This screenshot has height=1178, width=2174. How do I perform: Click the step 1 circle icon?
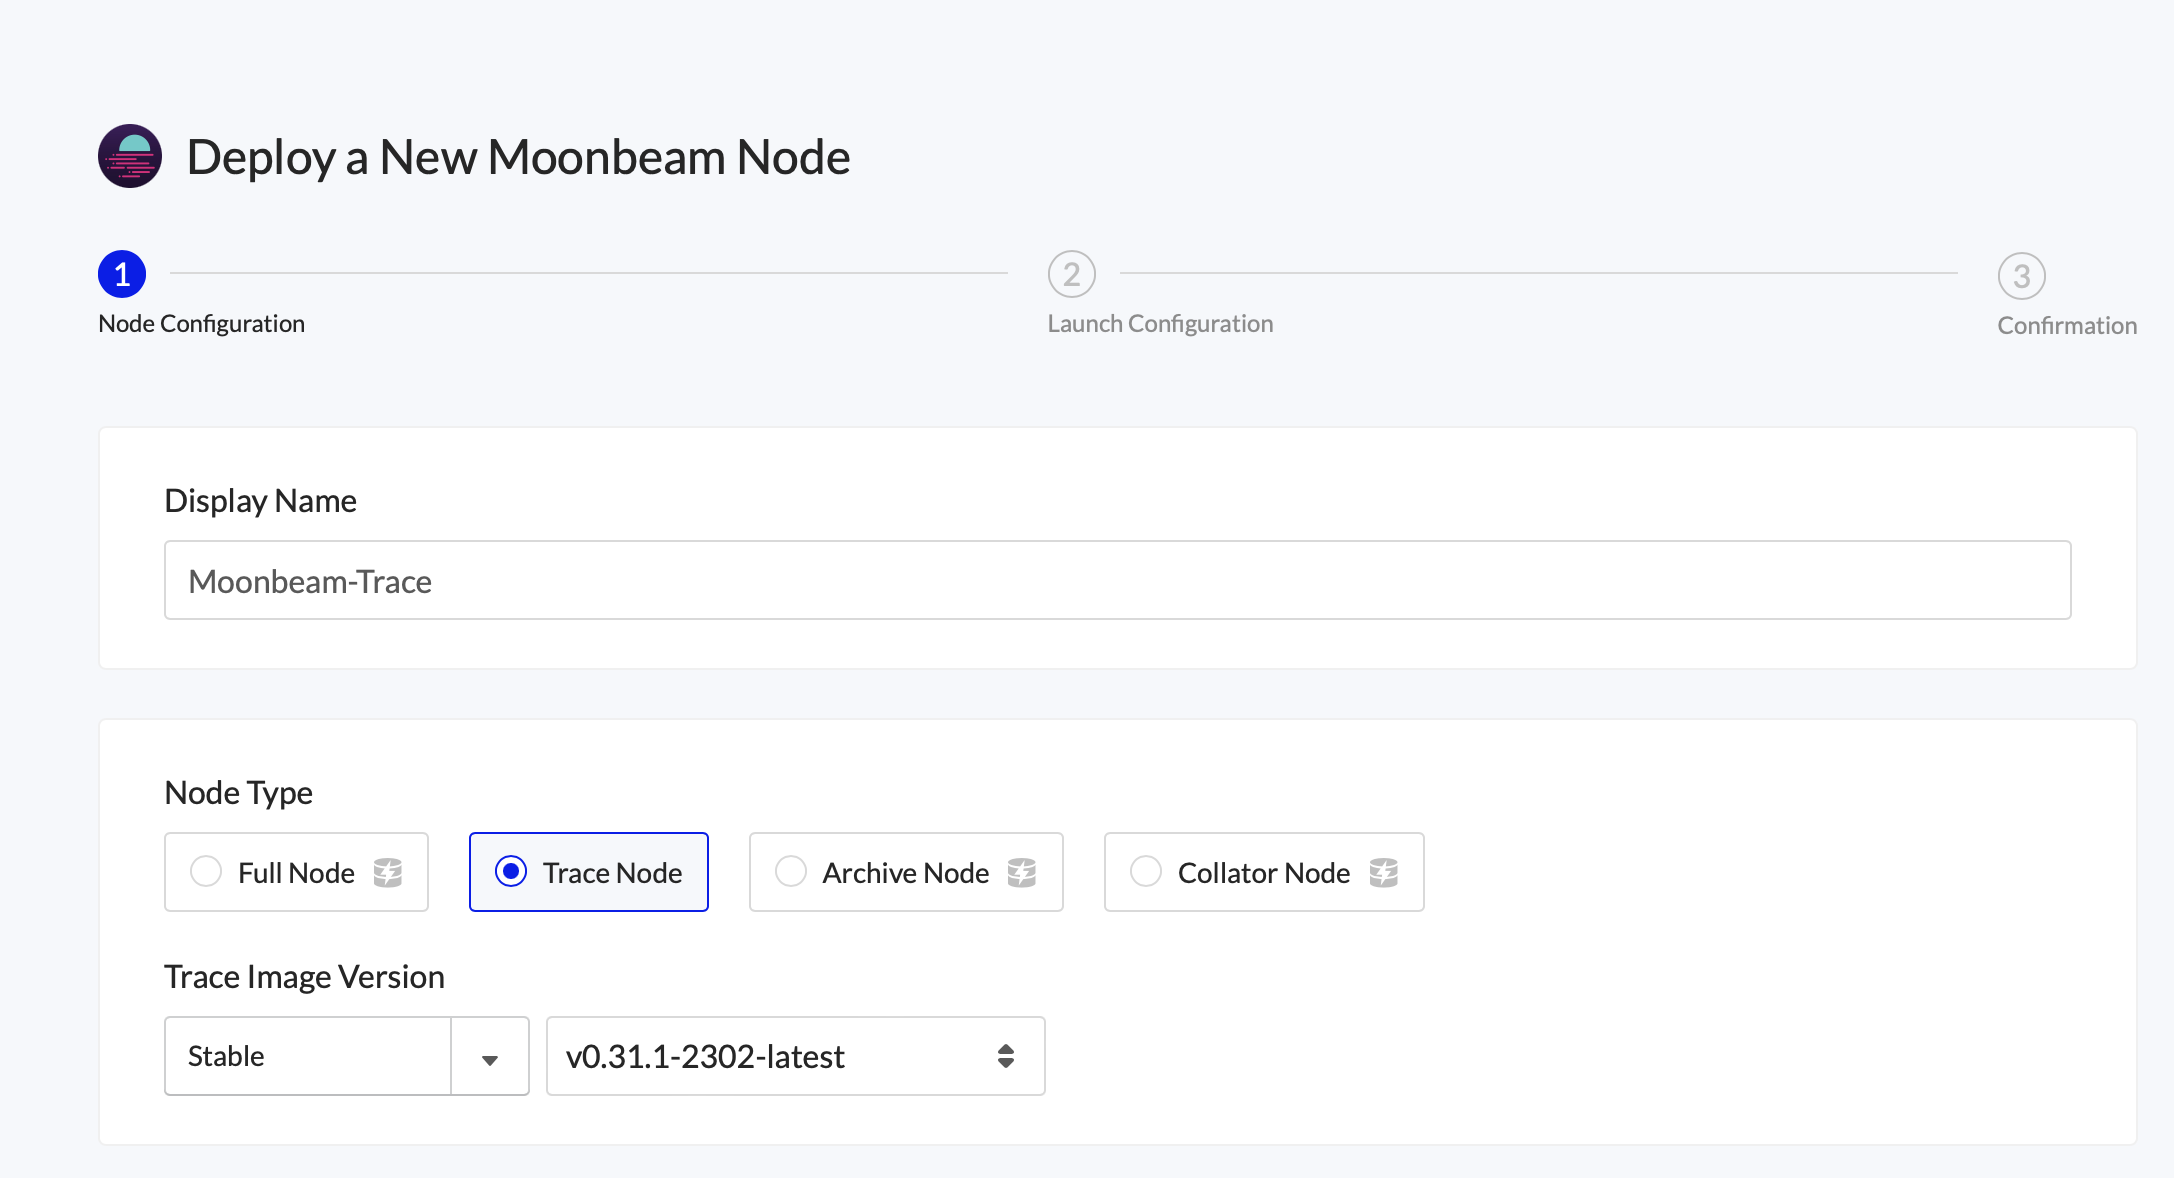tap(122, 274)
